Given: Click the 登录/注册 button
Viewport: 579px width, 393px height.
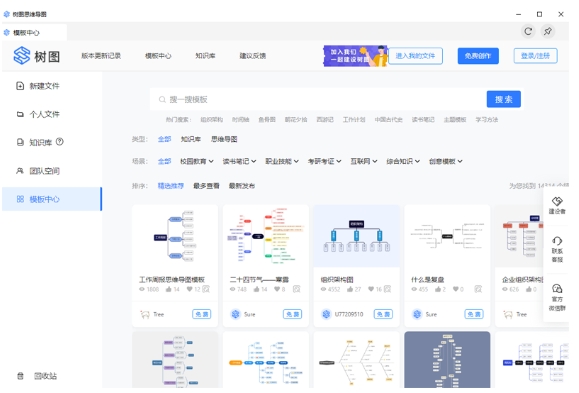Looking at the screenshot, I should [x=535, y=56].
